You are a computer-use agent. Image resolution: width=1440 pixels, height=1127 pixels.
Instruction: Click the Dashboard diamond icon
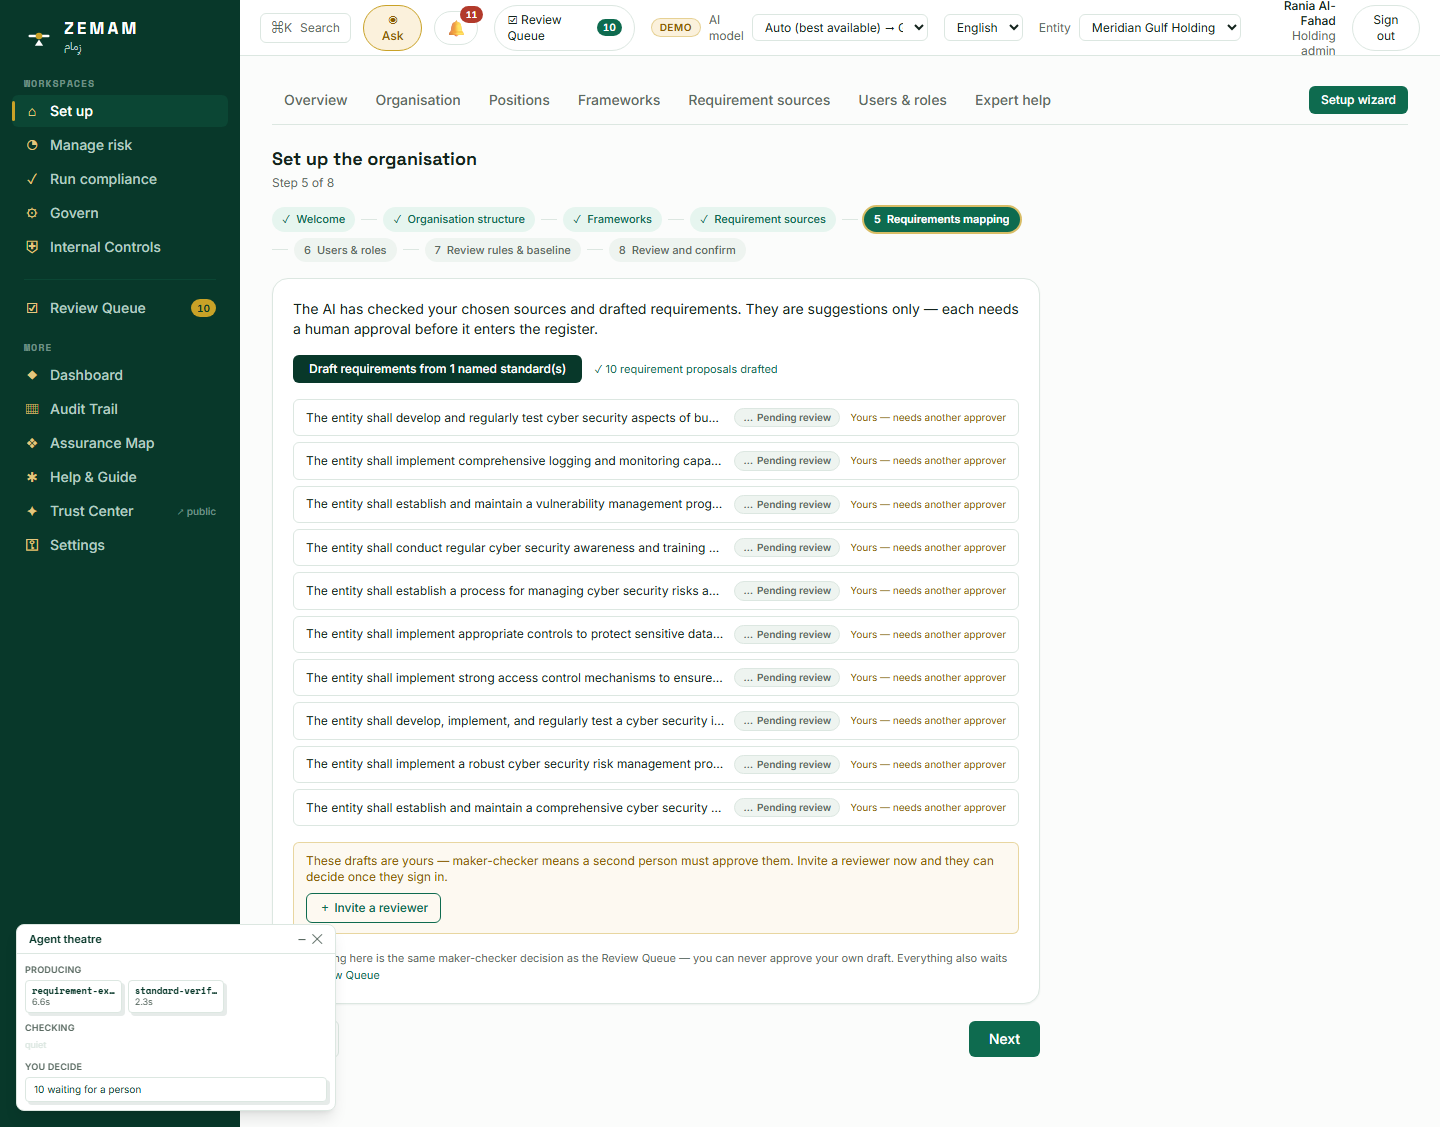(32, 375)
